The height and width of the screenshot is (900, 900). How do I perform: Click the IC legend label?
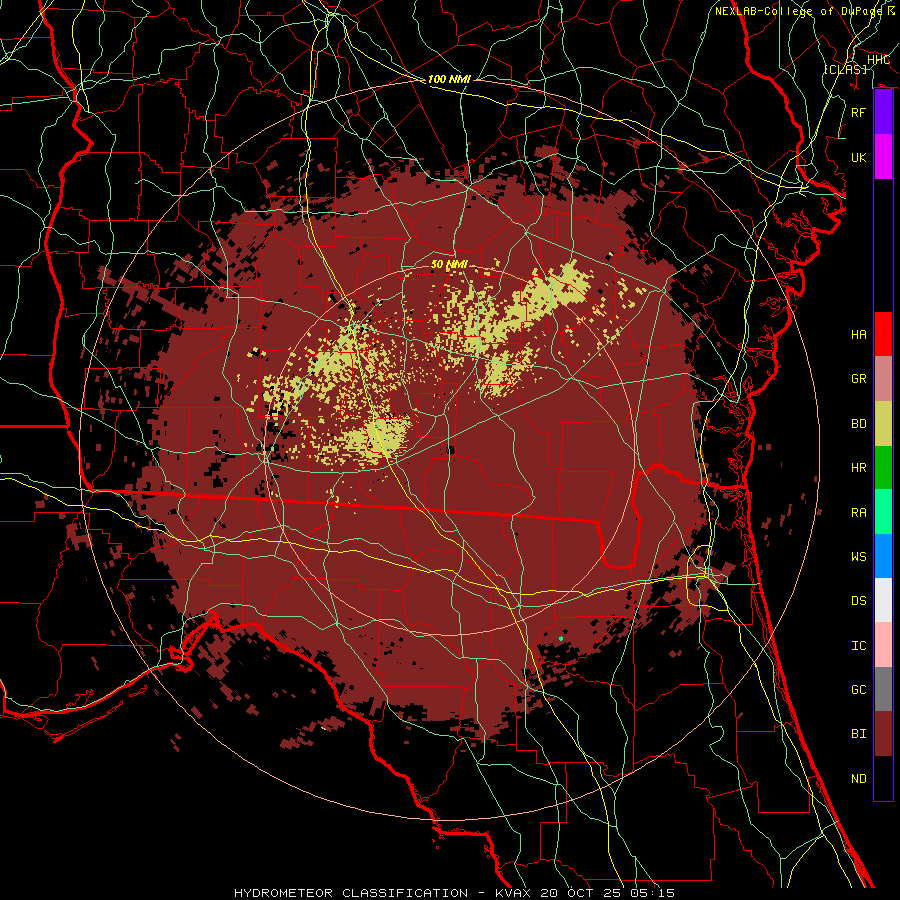[x=859, y=646]
